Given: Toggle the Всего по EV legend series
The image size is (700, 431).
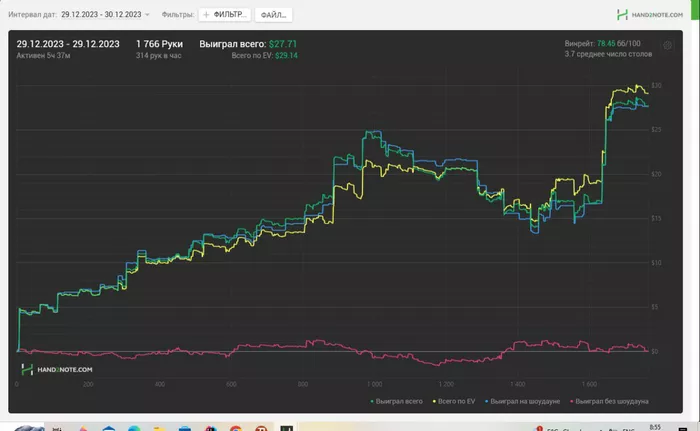Looking at the screenshot, I should point(454,401).
